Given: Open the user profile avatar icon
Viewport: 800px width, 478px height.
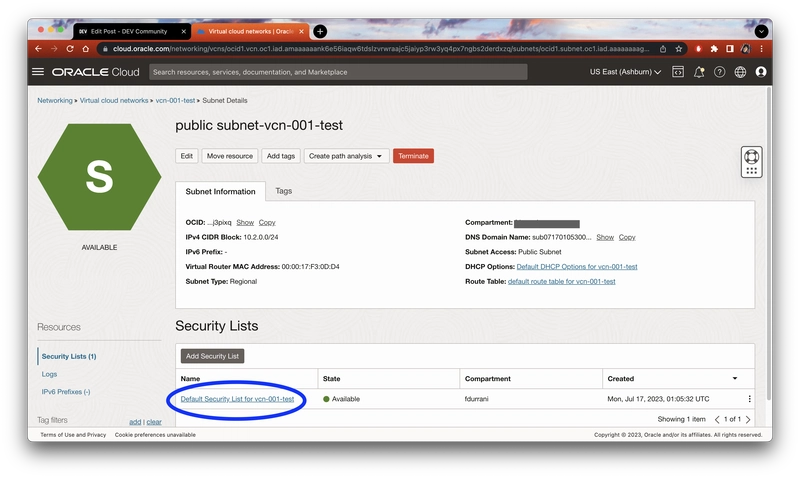Looking at the screenshot, I should tap(761, 72).
